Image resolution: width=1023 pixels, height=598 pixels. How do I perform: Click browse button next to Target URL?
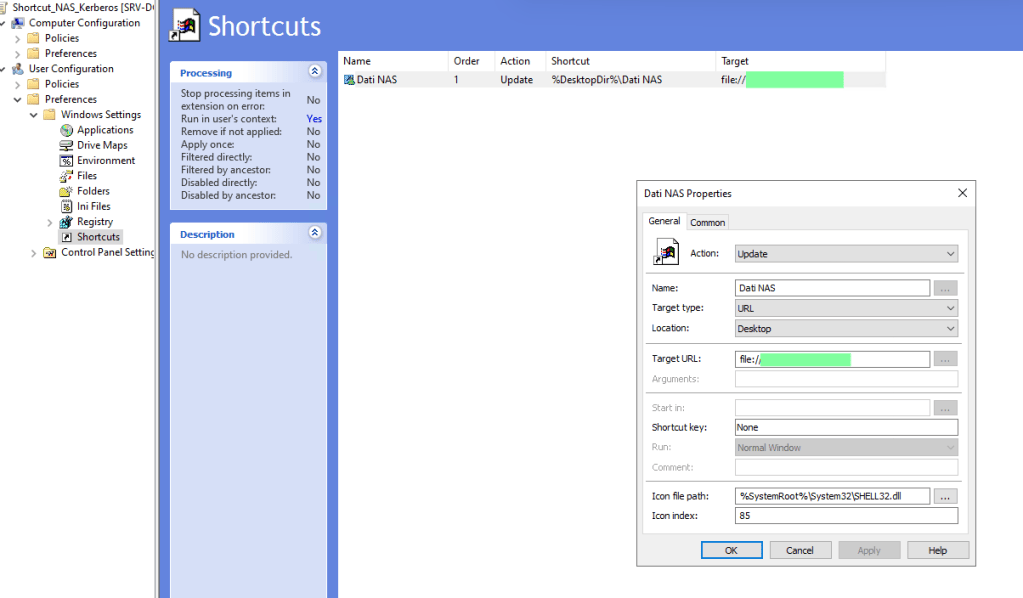(x=945, y=359)
